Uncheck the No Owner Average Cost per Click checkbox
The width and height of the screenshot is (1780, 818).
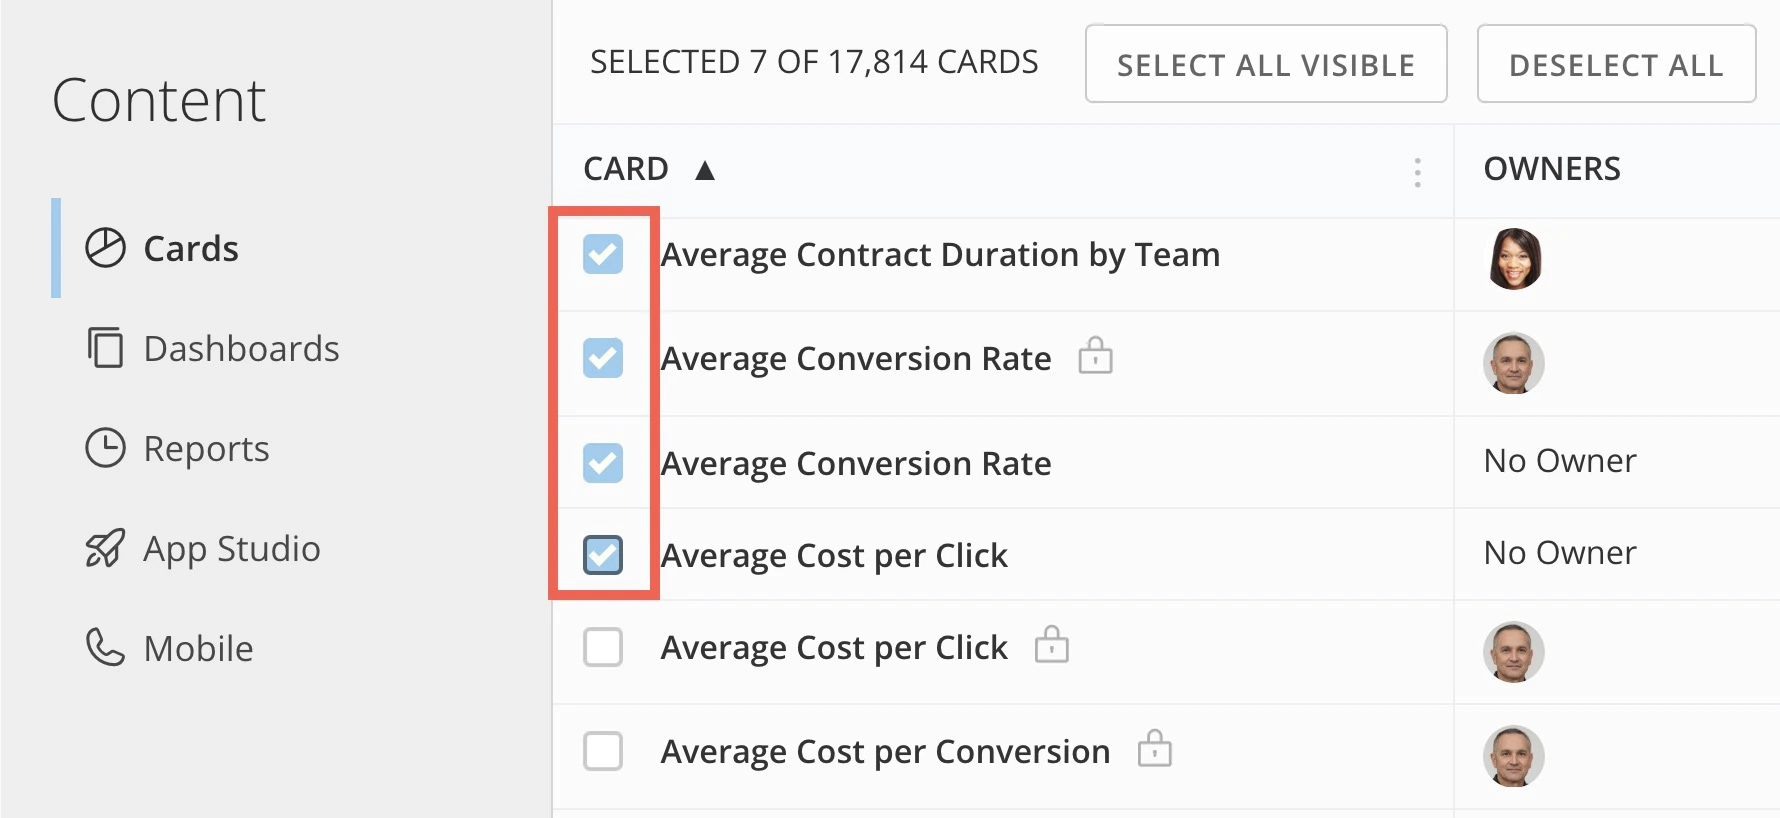coord(603,555)
